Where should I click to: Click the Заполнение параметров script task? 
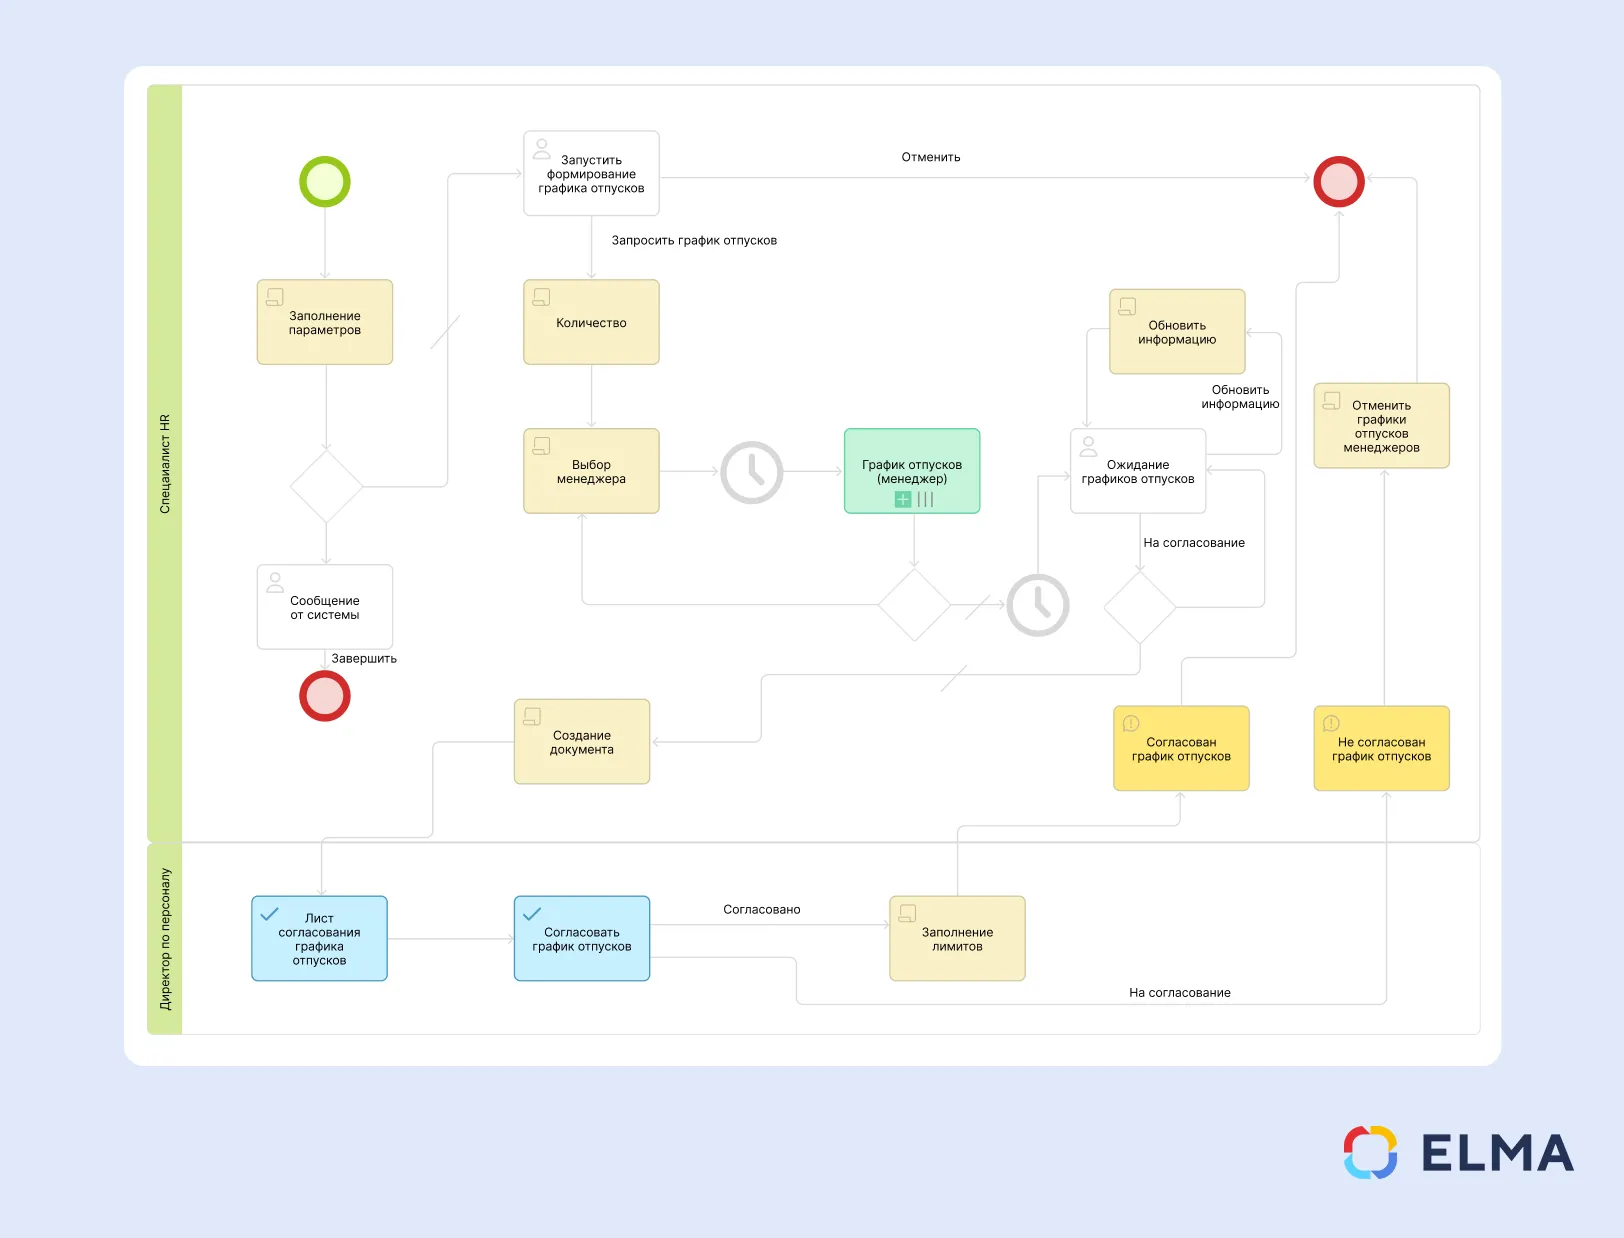coord(325,323)
